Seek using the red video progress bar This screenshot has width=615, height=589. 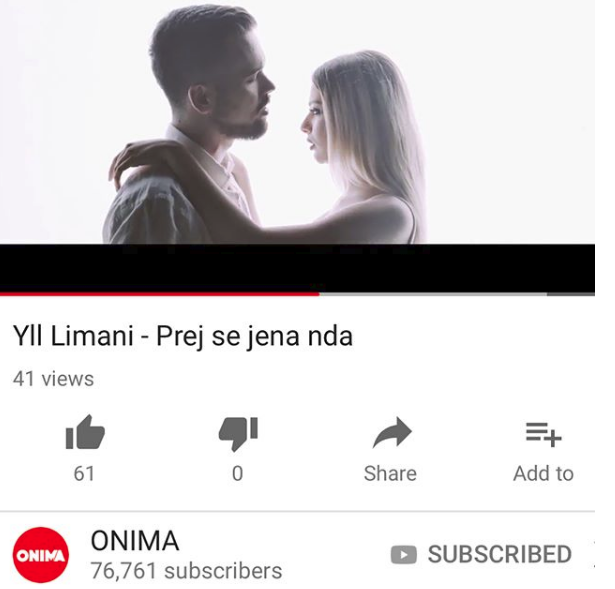[x=160, y=294]
